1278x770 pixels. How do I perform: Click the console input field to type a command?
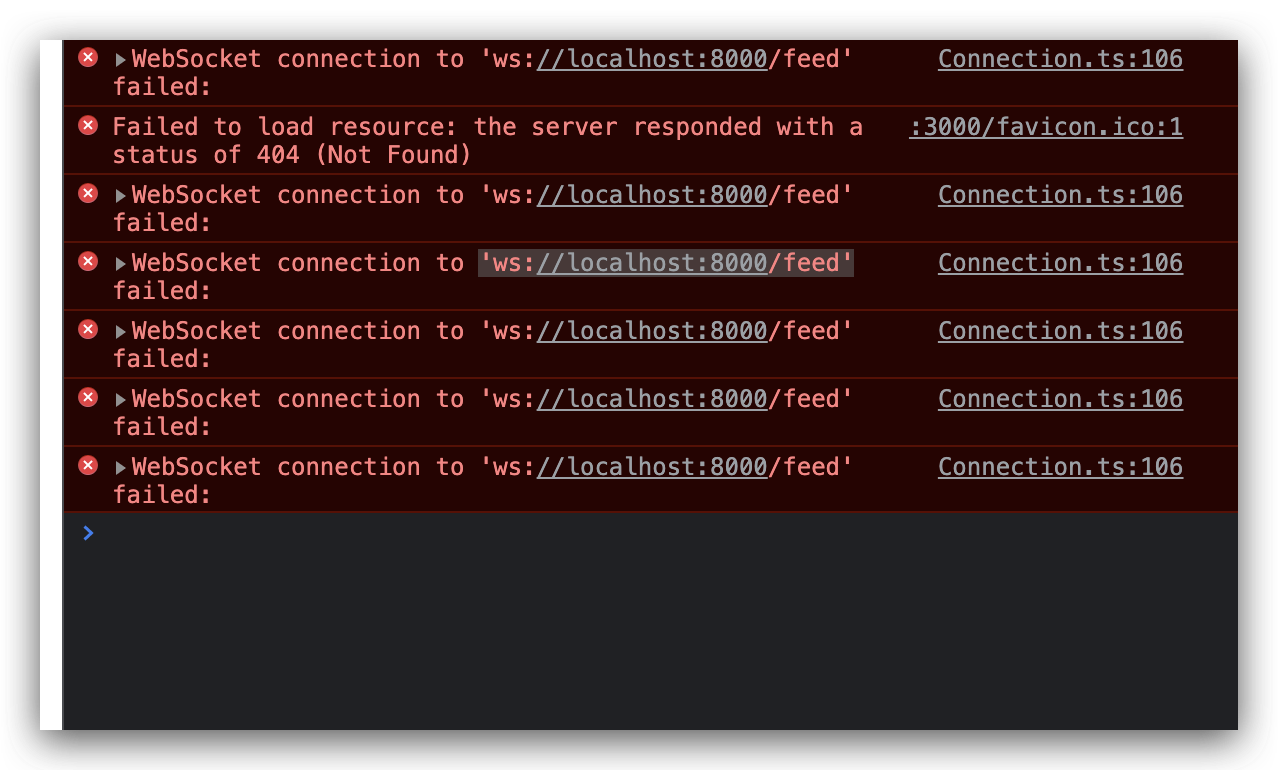click(x=400, y=532)
